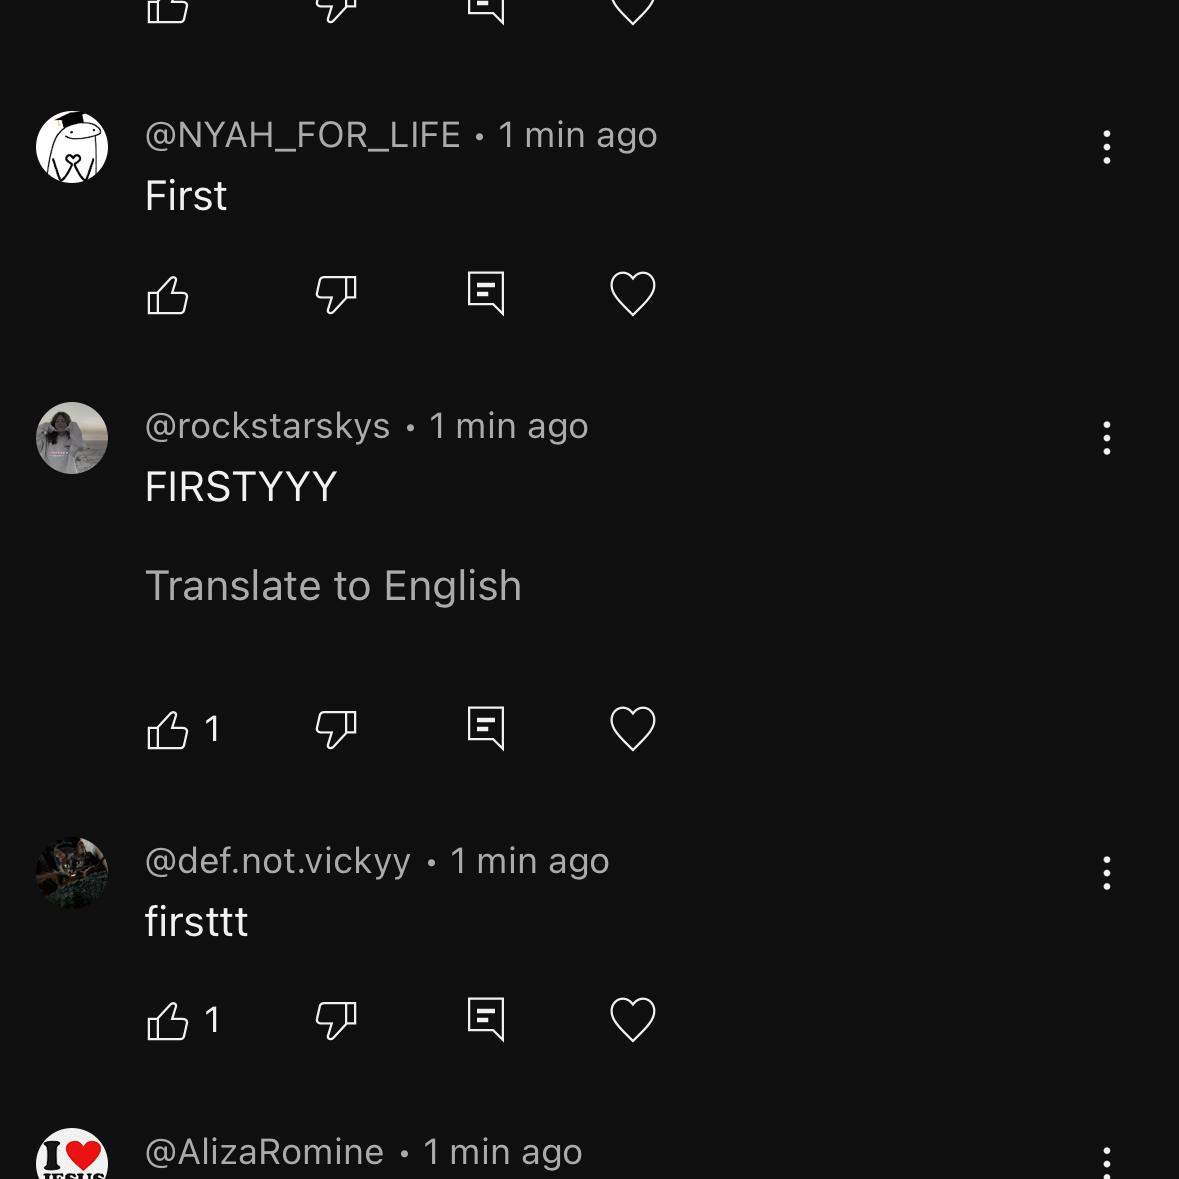Tap @def.not.vickyy's avatar
This screenshot has width=1179, height=1179.
pyautogui.click(x=72, y=873)
